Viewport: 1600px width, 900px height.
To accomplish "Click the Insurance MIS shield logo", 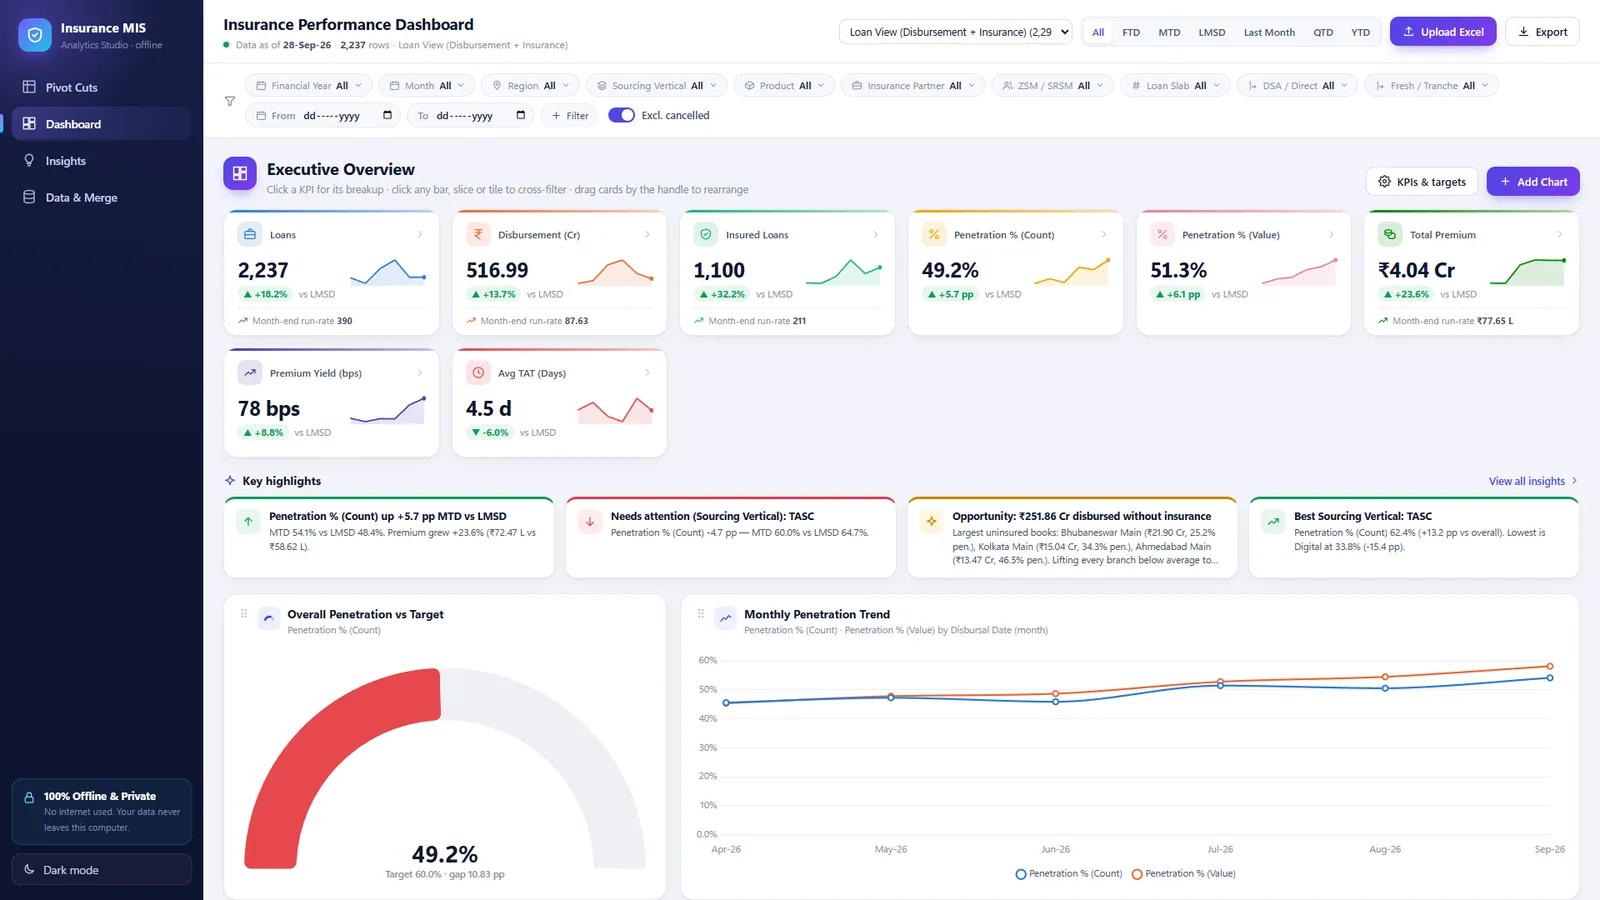I will coord(35,35).
